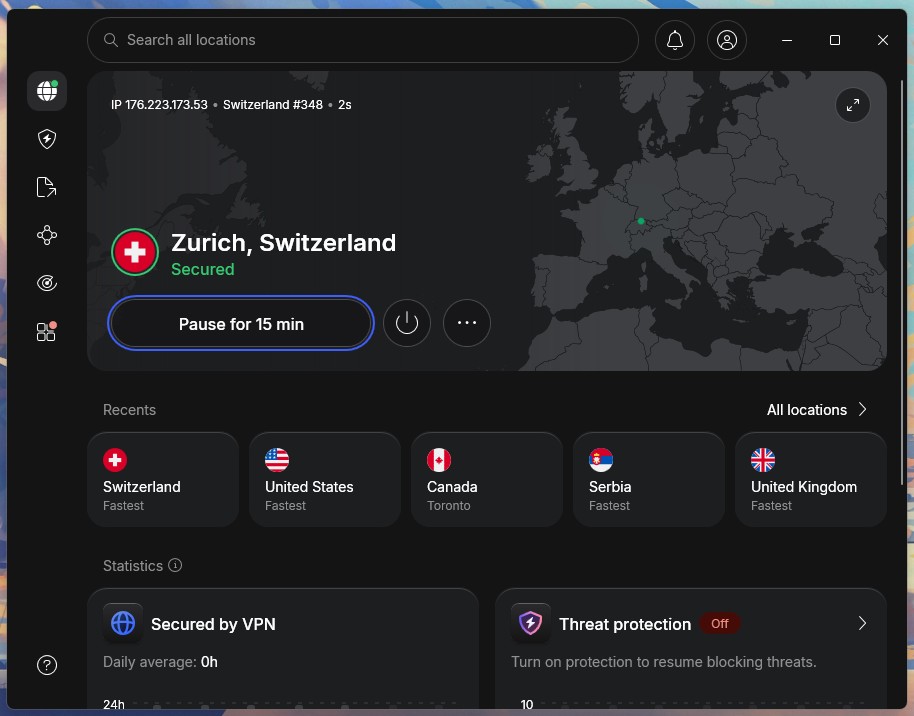This screenshot has width=914, height=716.
Task: Click Turn on protection to resume text
Action: tap(663, 662)
